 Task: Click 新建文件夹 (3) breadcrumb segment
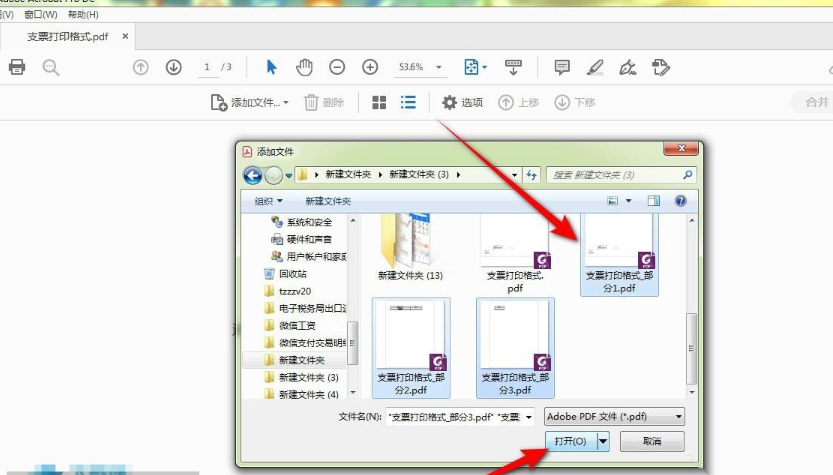[419, 174]
